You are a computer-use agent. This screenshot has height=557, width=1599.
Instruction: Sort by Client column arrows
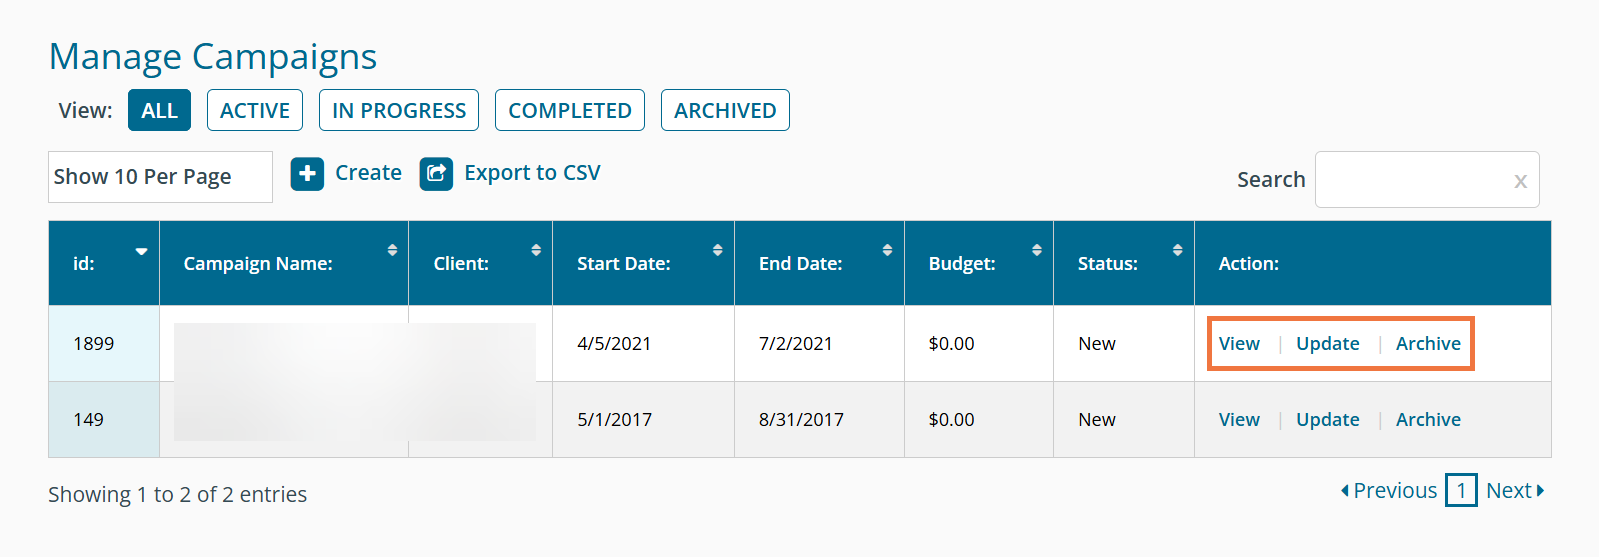pos(536,250)
